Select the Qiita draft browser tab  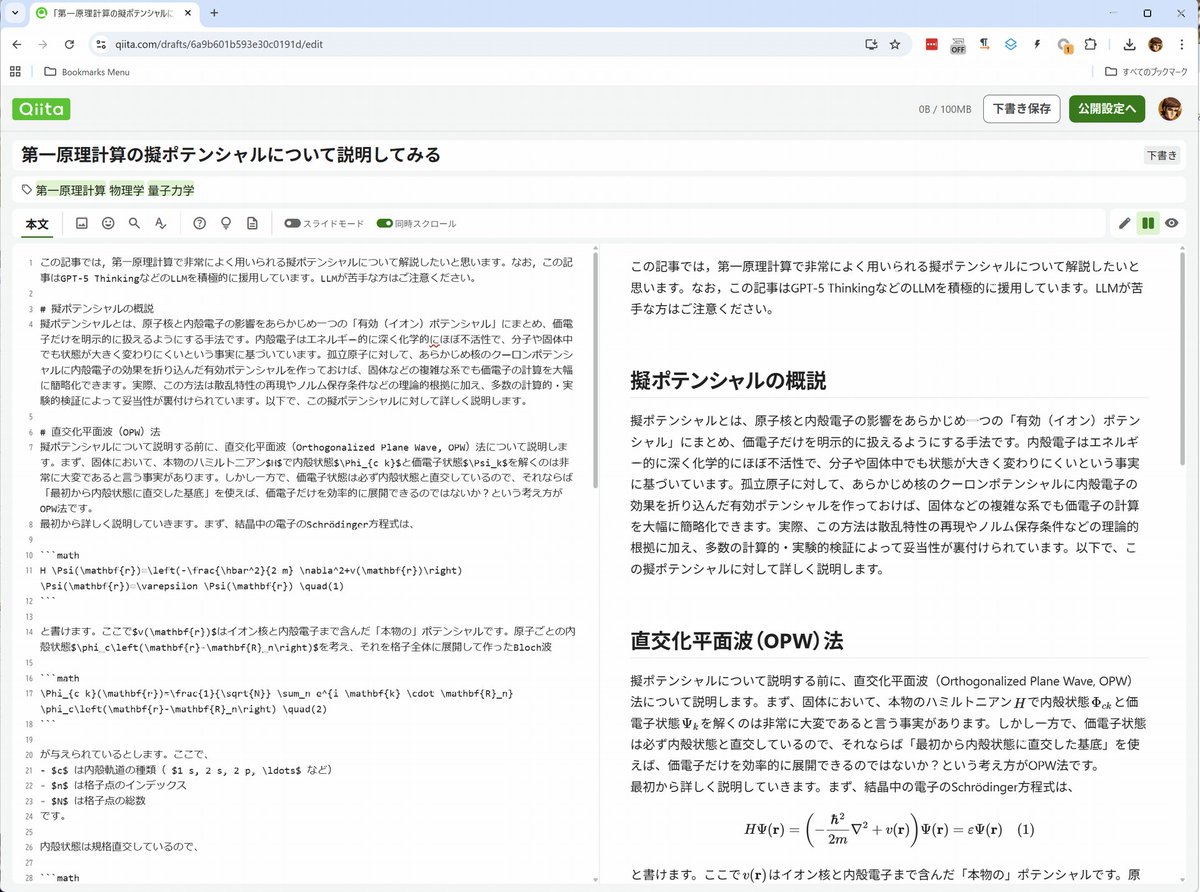tap(114, 13)
